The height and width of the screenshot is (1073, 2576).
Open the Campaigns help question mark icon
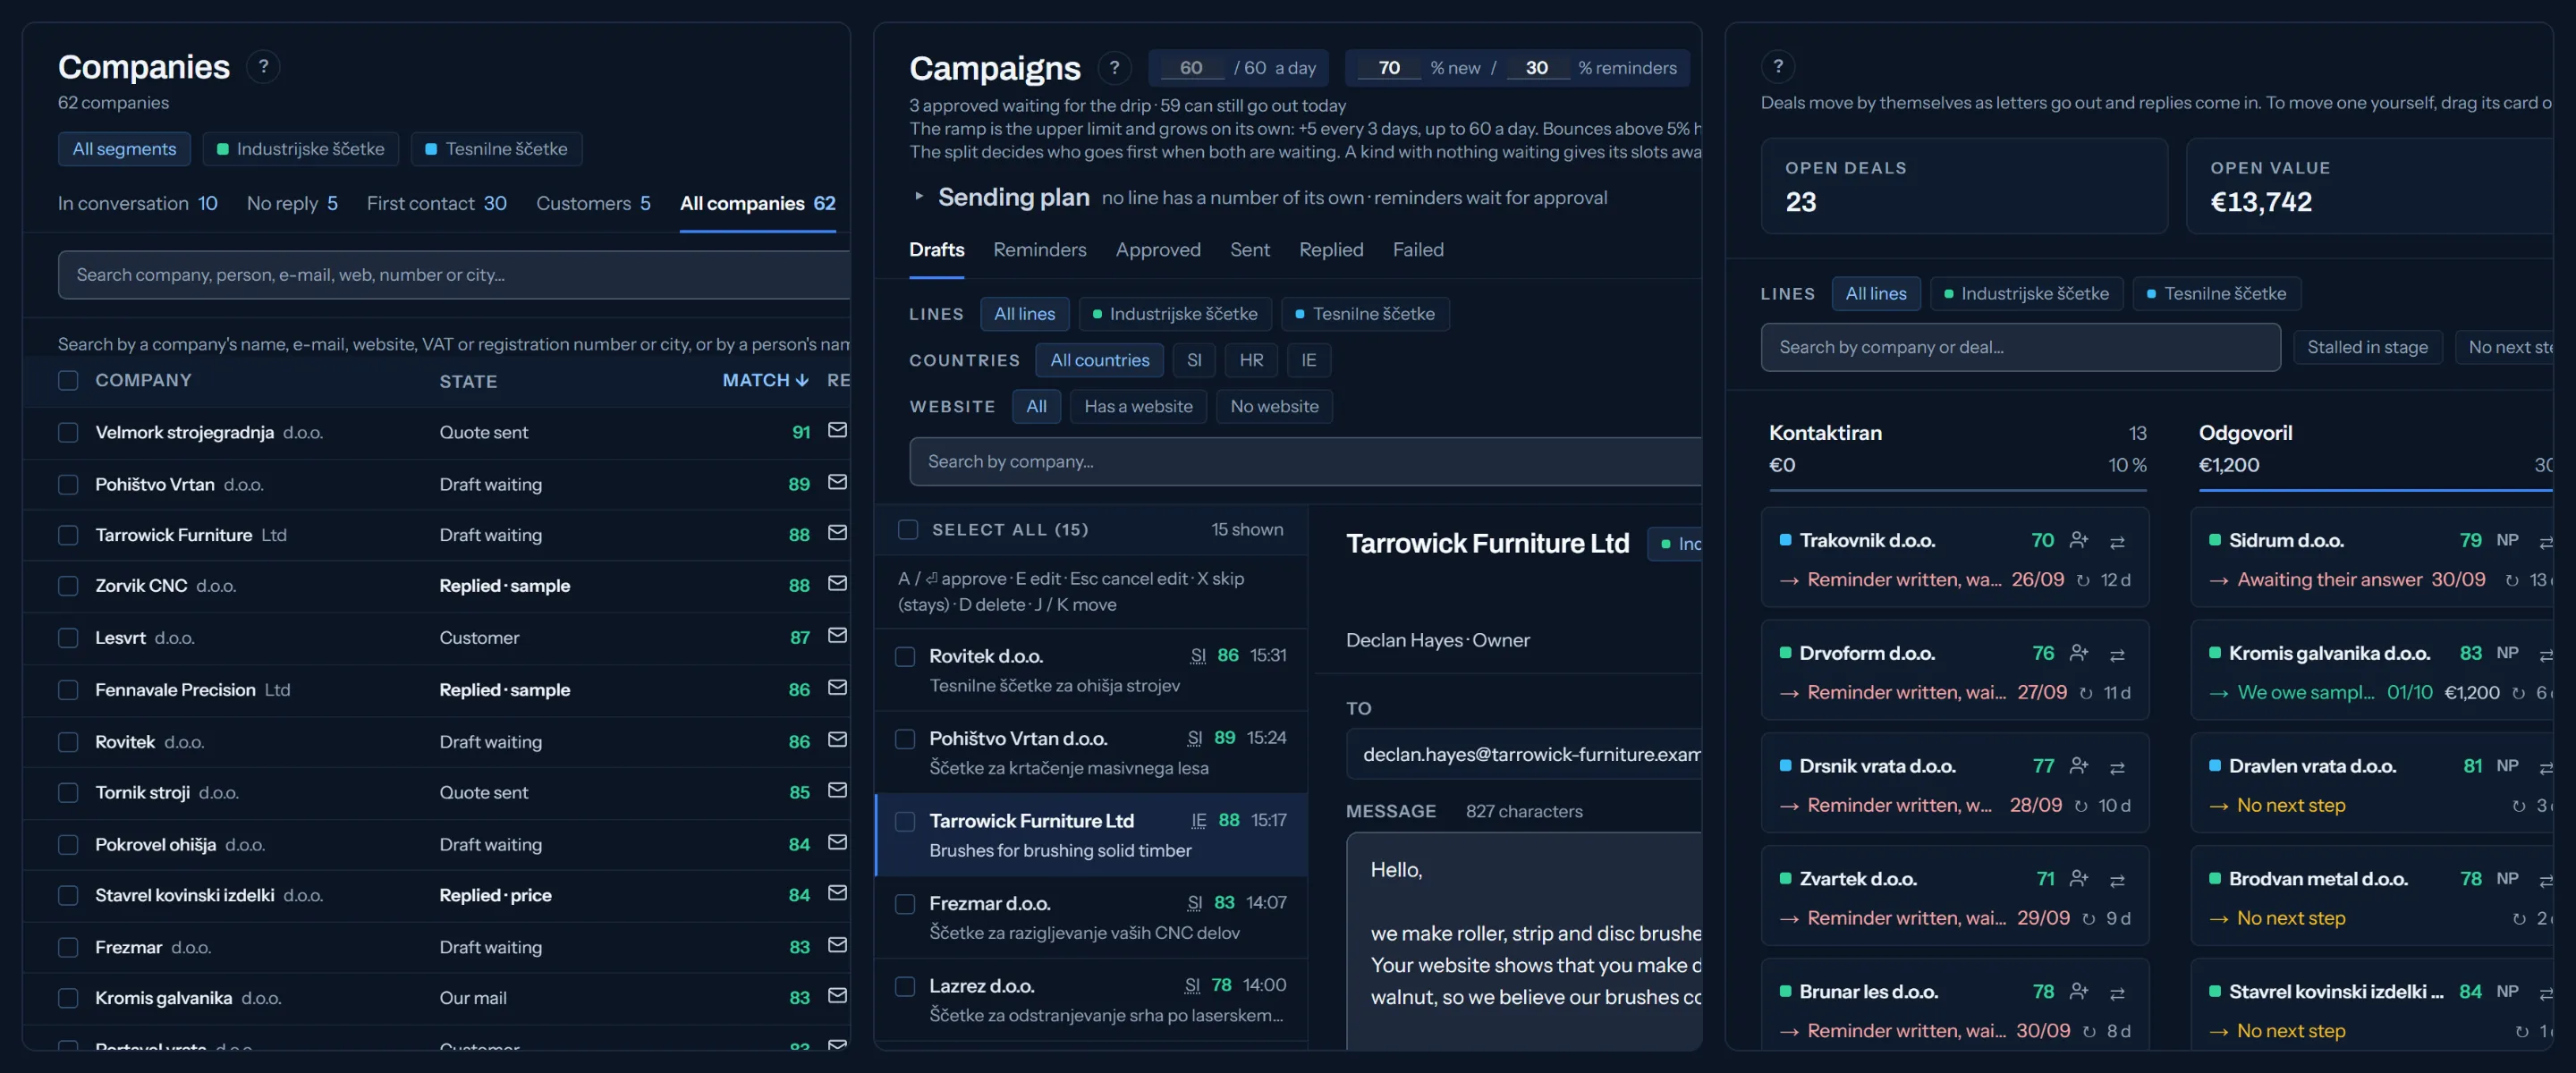tap(1114, 68)
